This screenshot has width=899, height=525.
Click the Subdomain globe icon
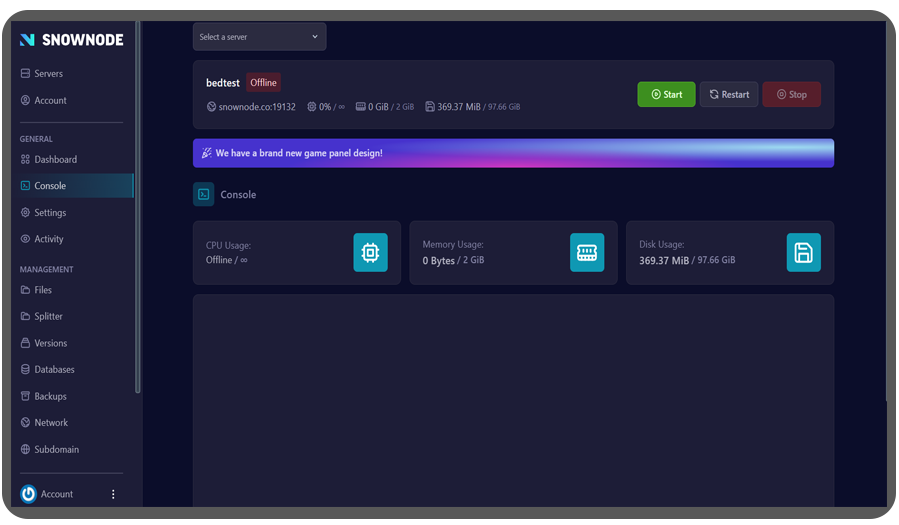pyautogui.click(x=25, y=449)
